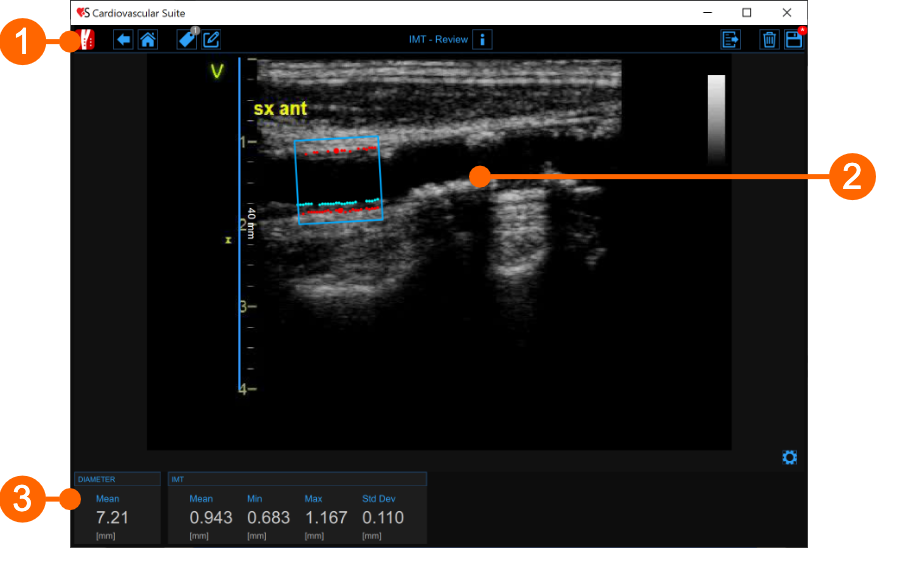Delete study using the trash icon
The width and height of the screenshot is (900, 568).
click(x=769, y=40)
